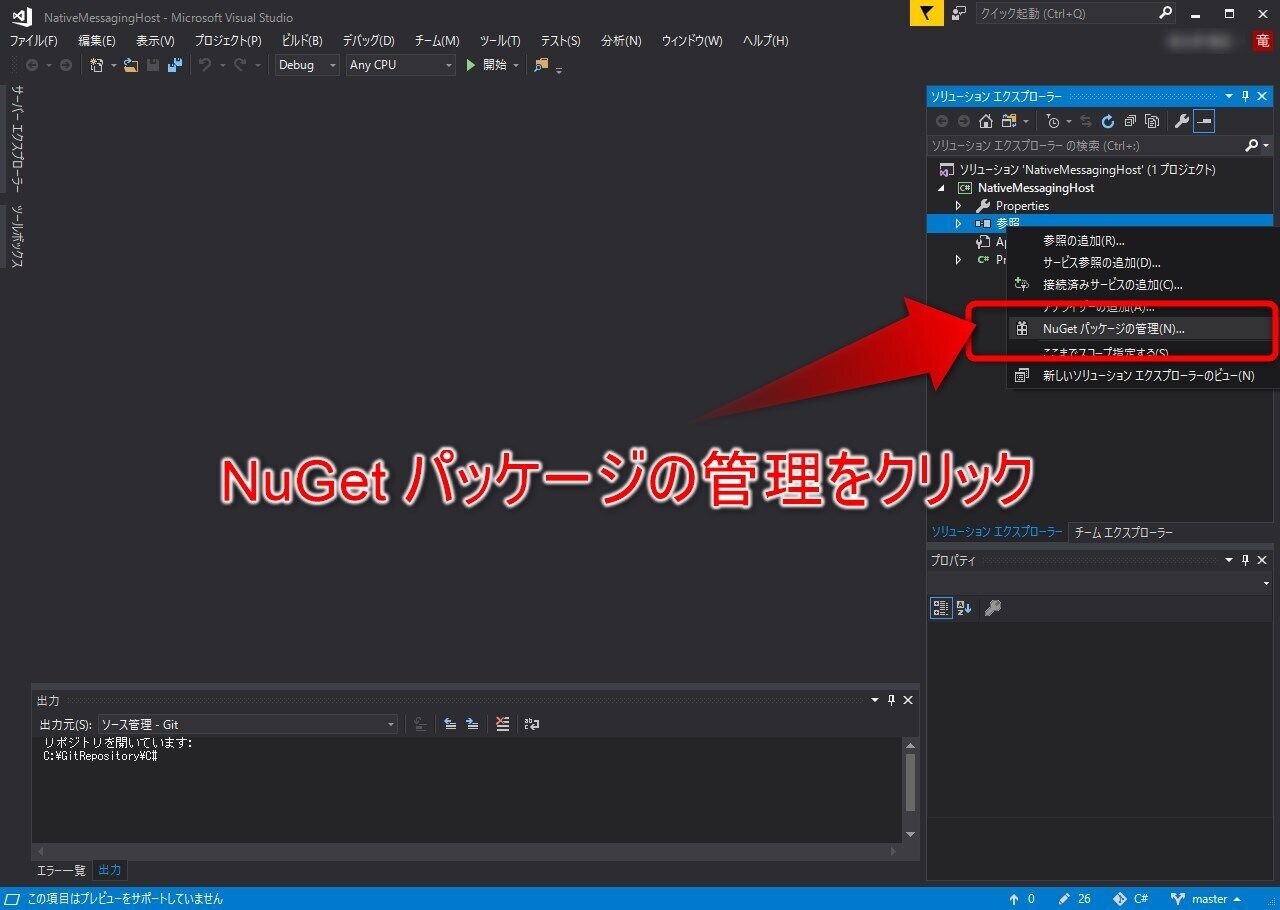Image resolution: width=1280 pixels, height=910 pixels.
Task: Open the ビルド(B) menu
Action: 302,41
